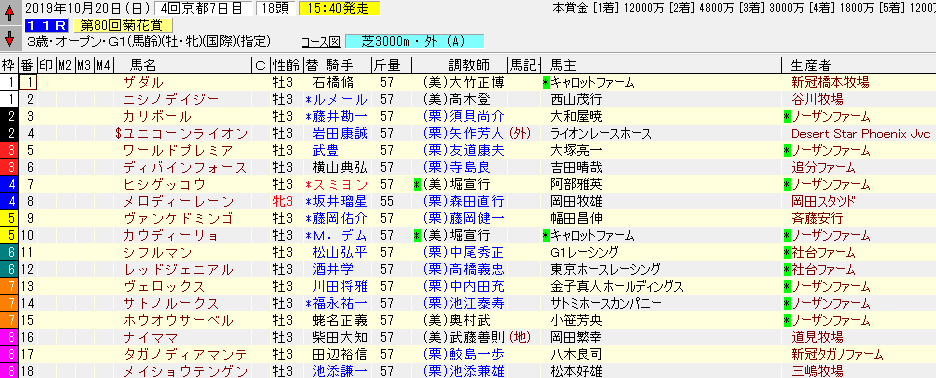Toggle the M2 mark cell for ニシノデイジー
The image size is (936, 378).
click(66, 100)
